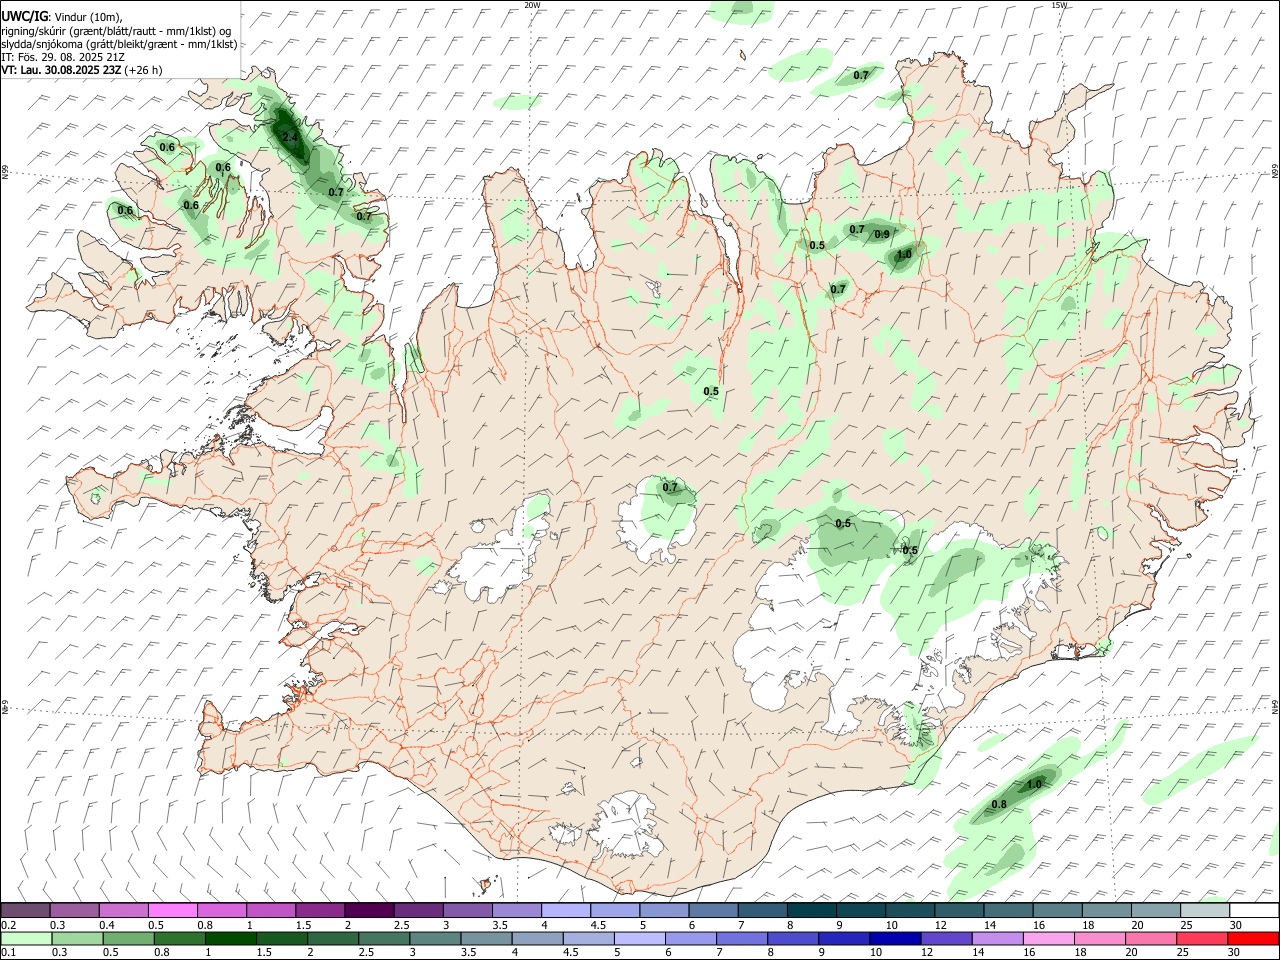Image resolution: width=1280 pixels, height=960 pixels.
Task: Click the magenta 1.5 swatch in upper legend row
Action: 320,910
